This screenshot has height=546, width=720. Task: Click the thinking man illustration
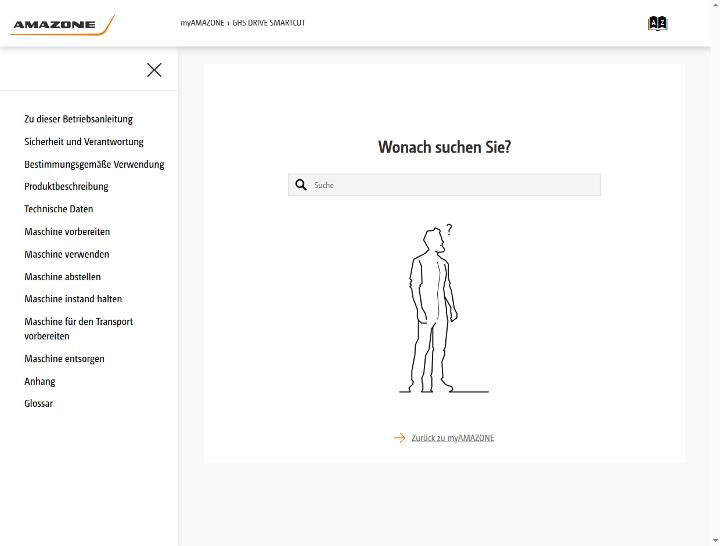[443, 309]
